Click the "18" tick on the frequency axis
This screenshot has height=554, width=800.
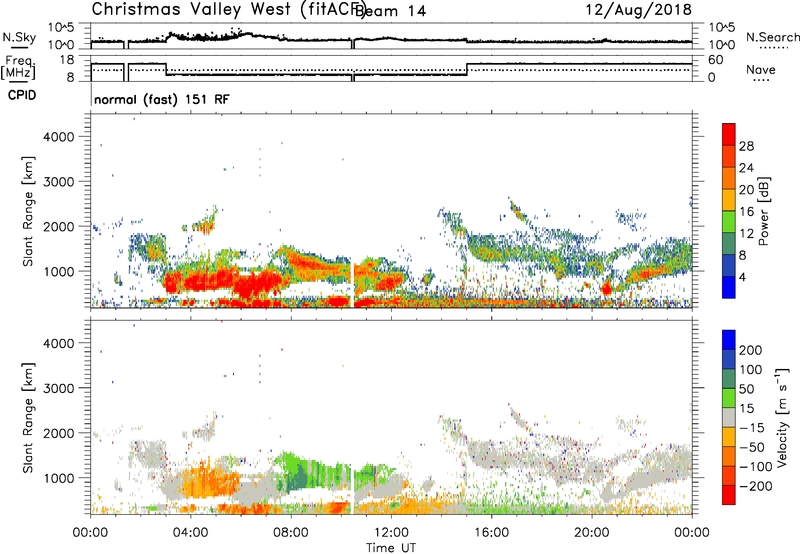click(x=67, y=60)
